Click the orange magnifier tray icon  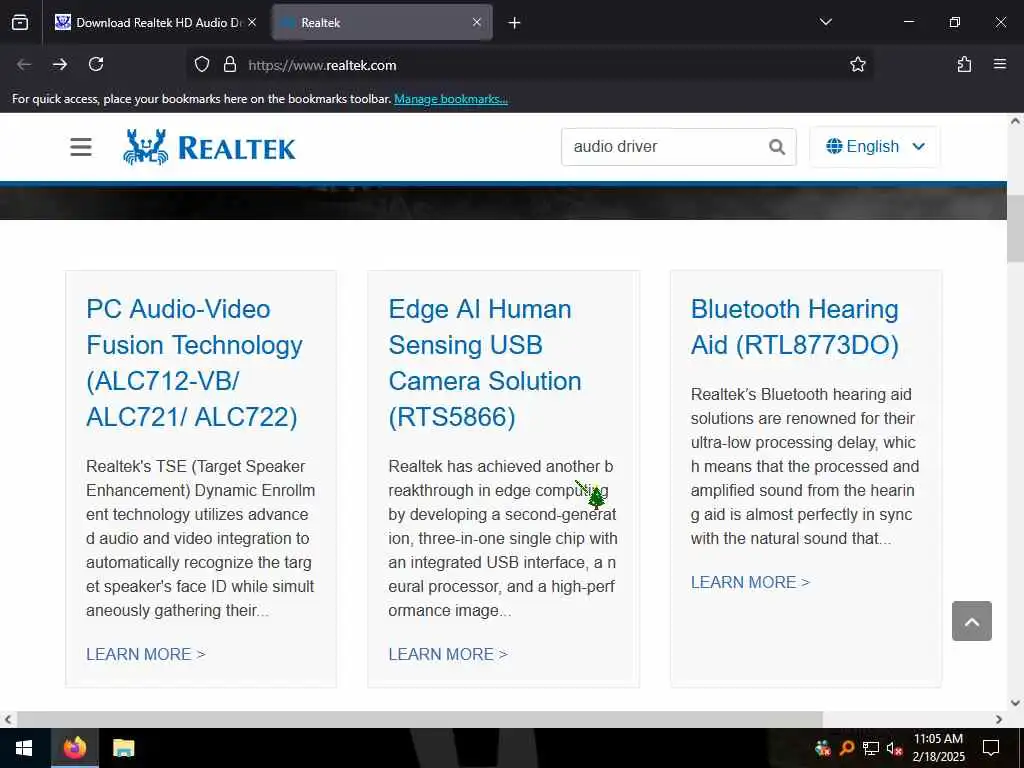coord(847,748)
